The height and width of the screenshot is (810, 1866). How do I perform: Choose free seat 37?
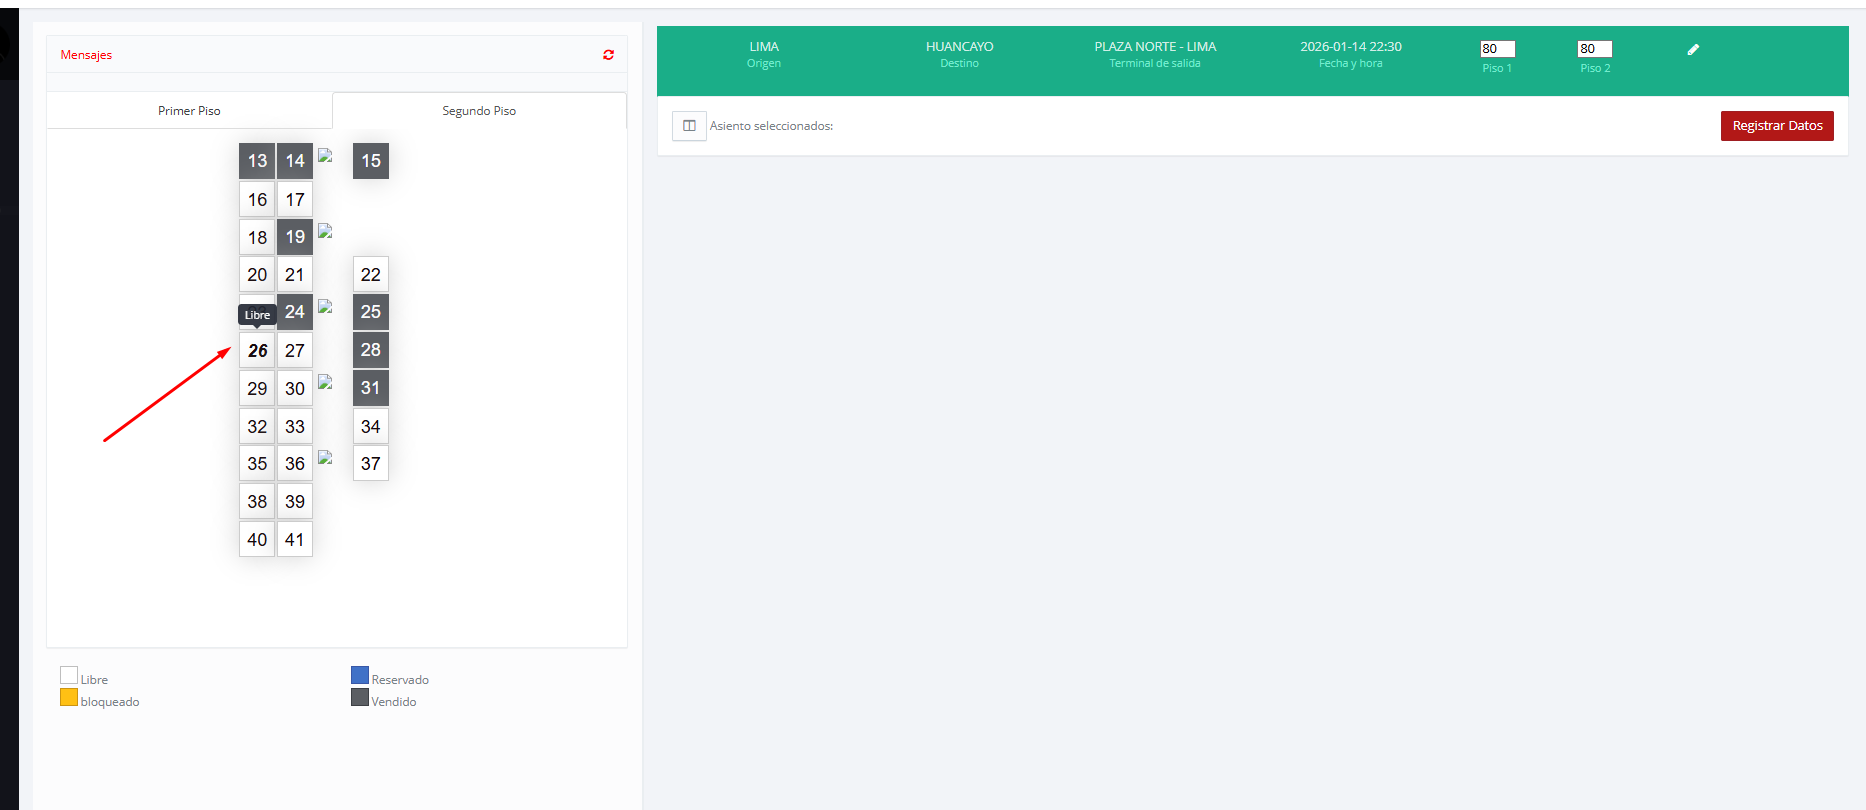point(370,464)
